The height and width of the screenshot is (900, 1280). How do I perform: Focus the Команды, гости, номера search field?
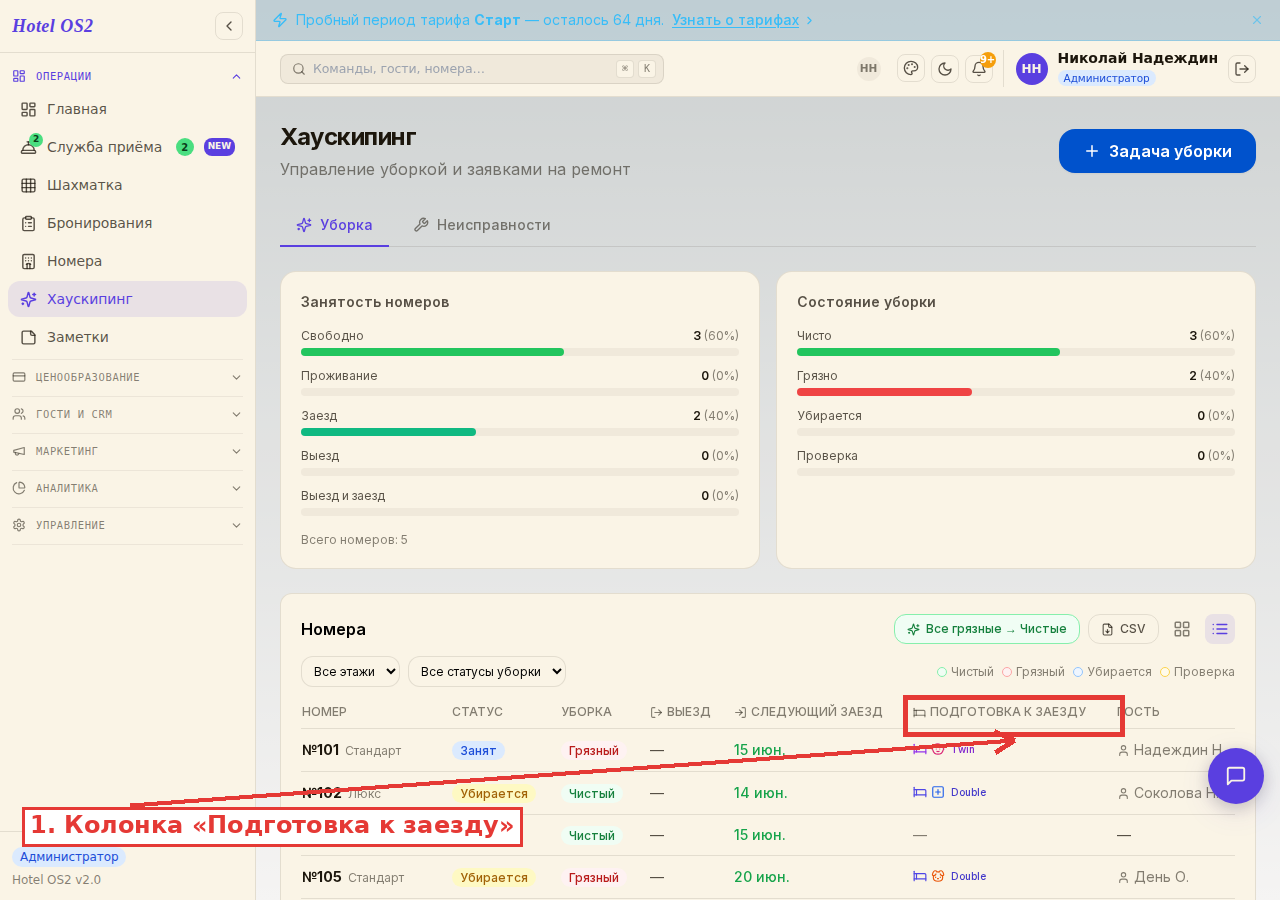472,69
